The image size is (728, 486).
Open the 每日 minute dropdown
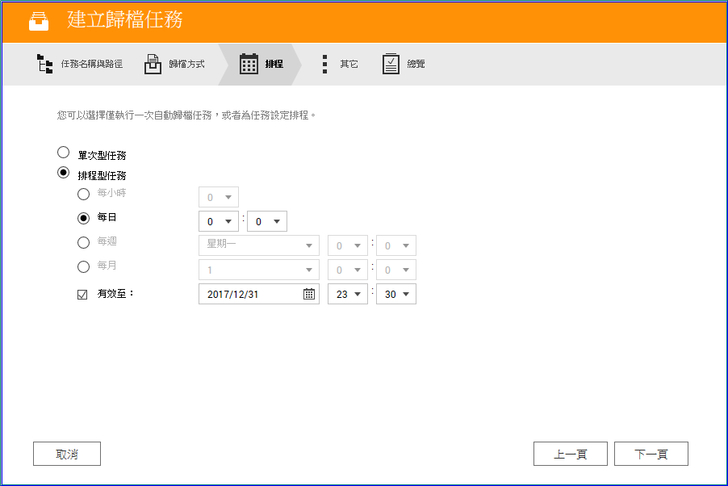click(x=266, y=221)
